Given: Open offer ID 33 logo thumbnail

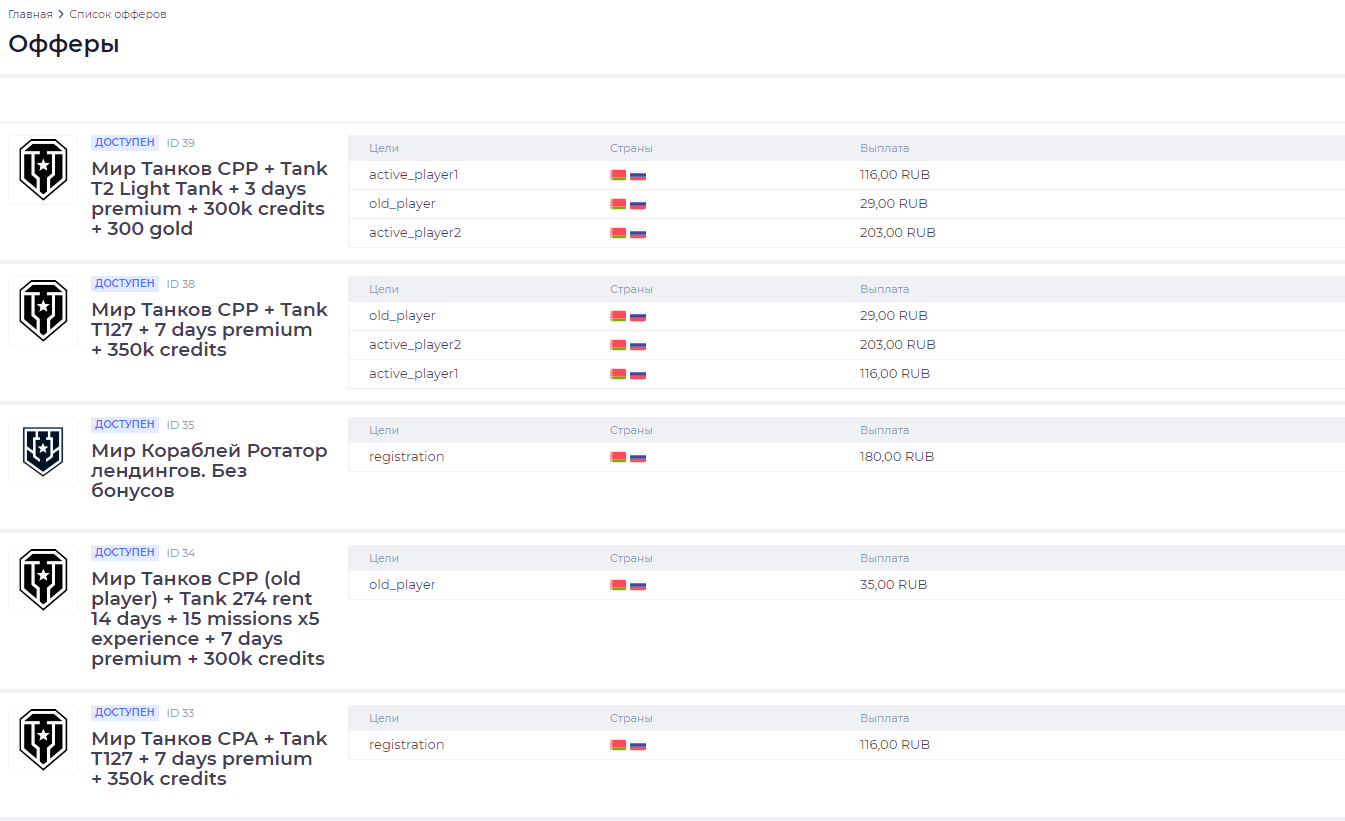Looking at the screenshot, I should tap(43, 740).
